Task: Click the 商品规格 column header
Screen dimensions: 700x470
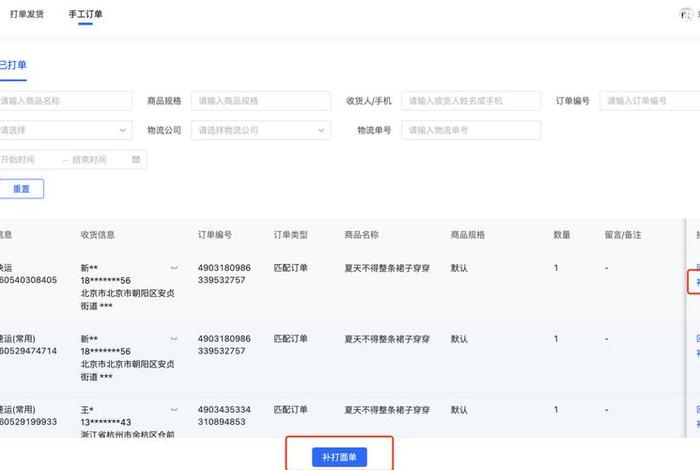Action: point(468,235)
